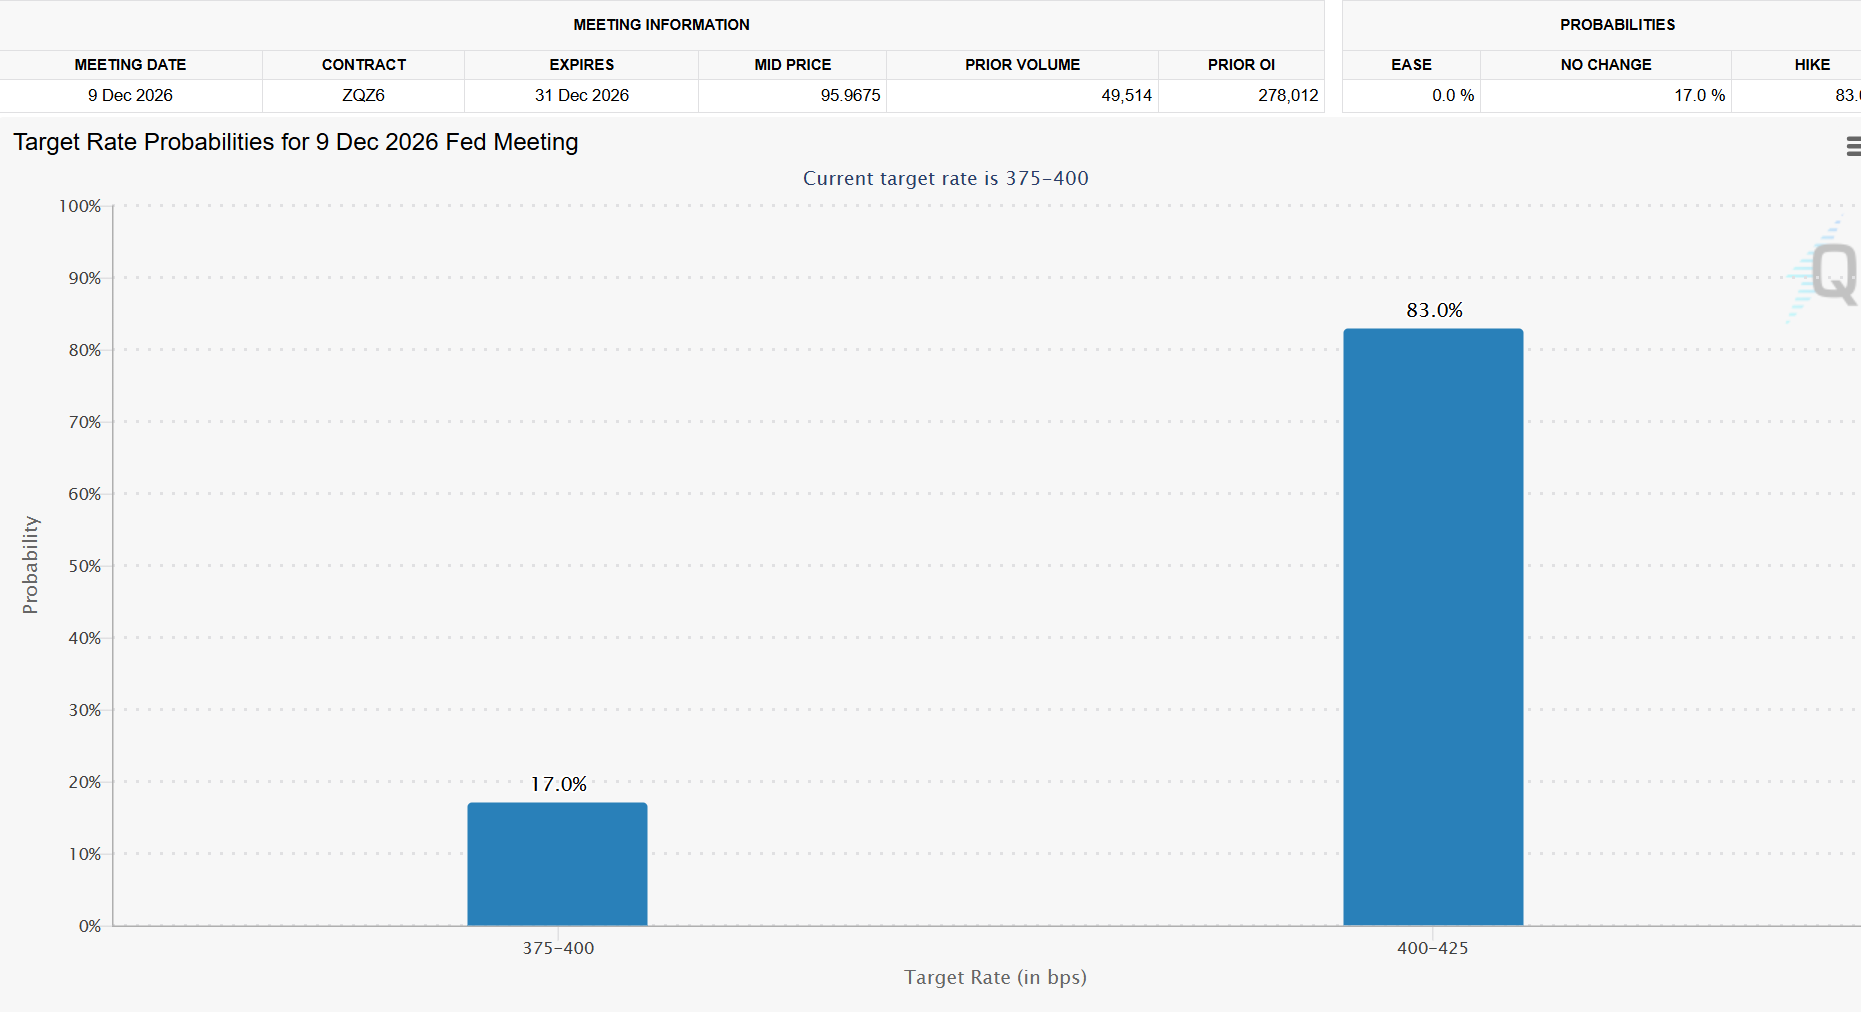Click the ZQZ6 contract cell

coord(363,96)
